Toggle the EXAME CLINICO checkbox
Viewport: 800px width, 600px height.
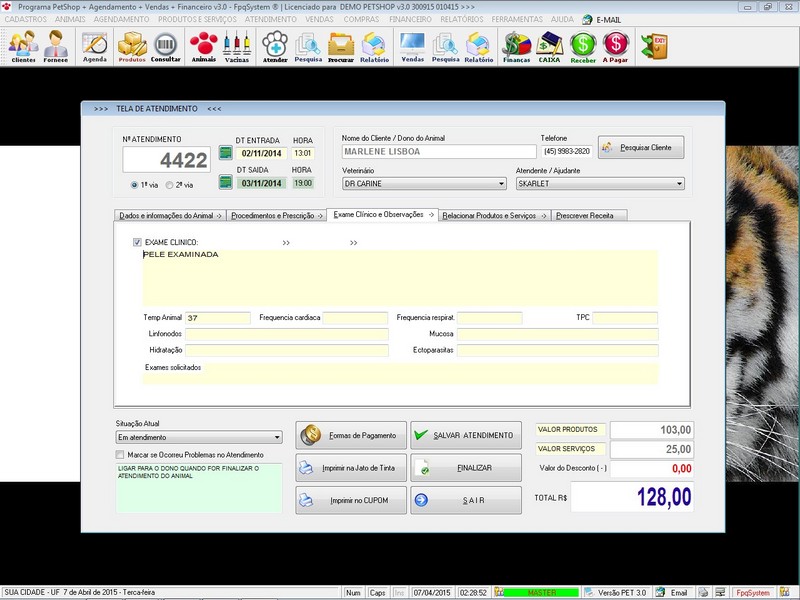(138, 242)
